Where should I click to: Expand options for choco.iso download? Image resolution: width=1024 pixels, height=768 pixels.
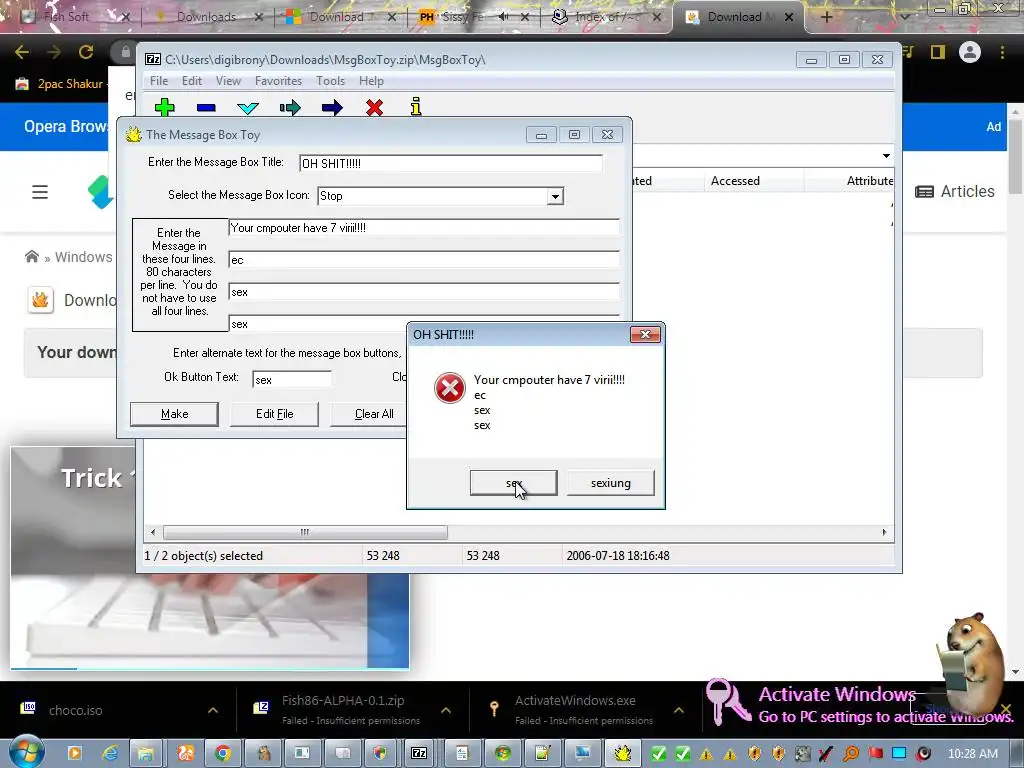(213, 710)
